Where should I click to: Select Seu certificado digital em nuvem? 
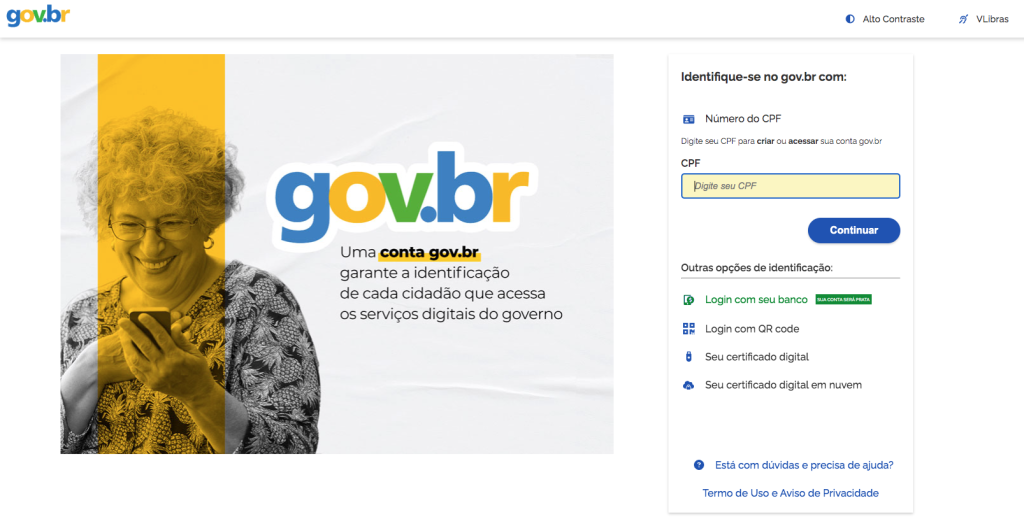click(783, 385)
